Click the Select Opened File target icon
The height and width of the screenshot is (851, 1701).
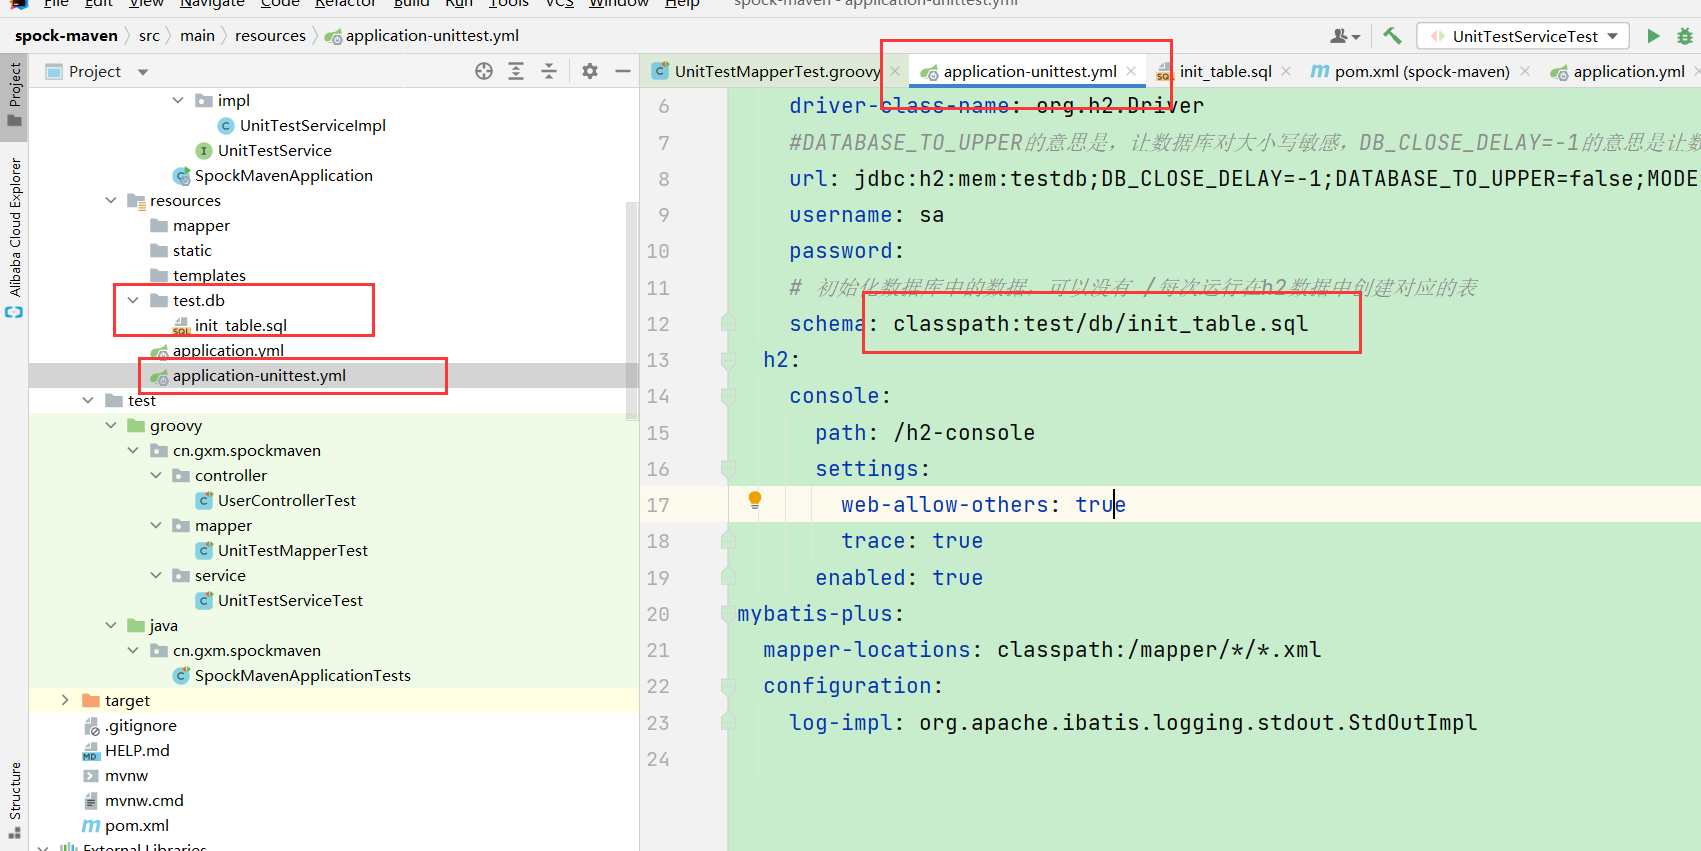click(484, 71)
